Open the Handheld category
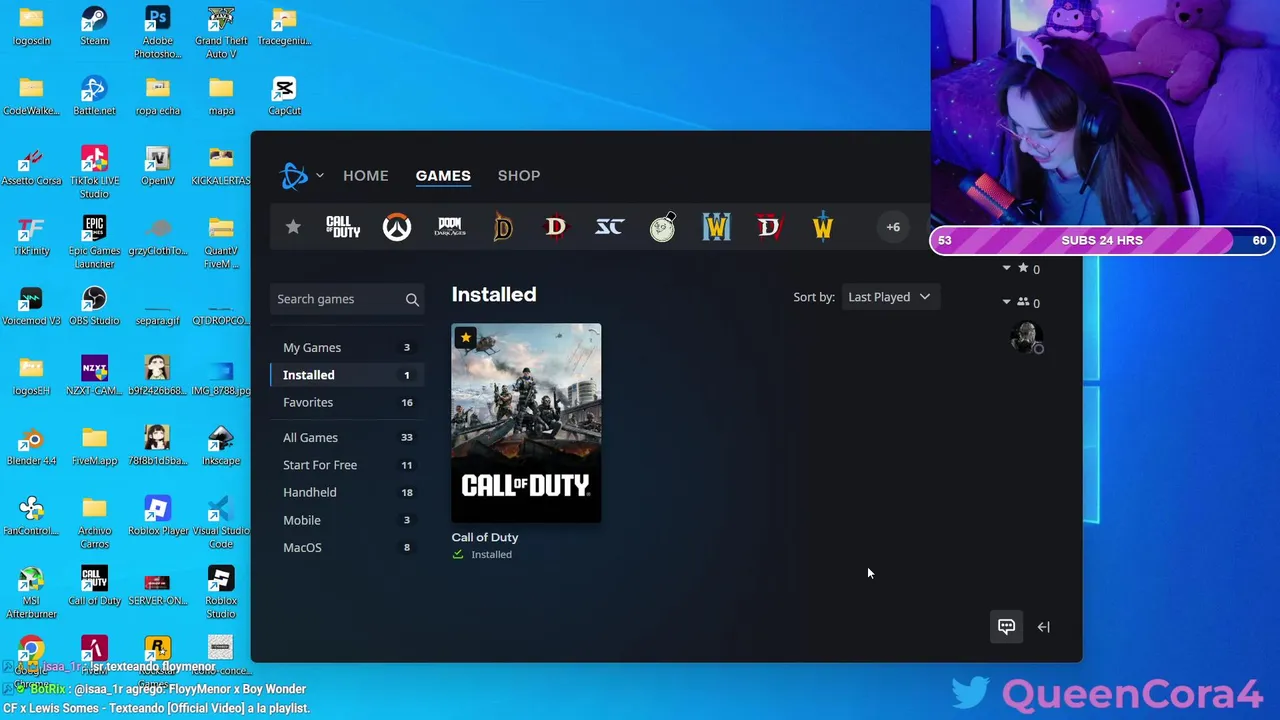 point(347,492)
